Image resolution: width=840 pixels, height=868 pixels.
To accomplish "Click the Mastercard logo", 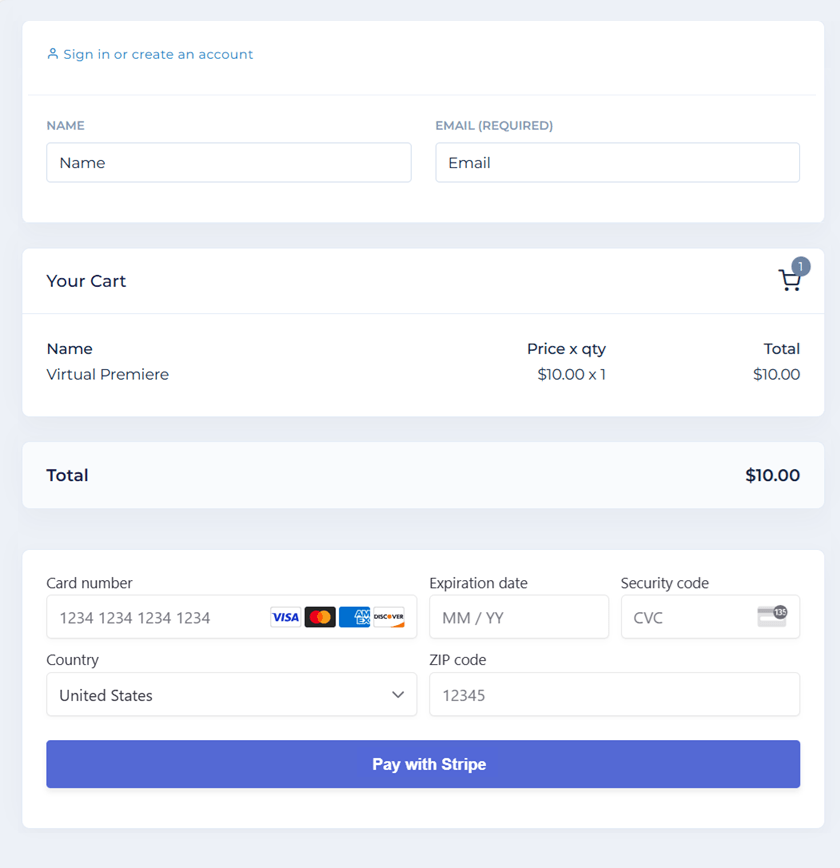I will point(320,617).
